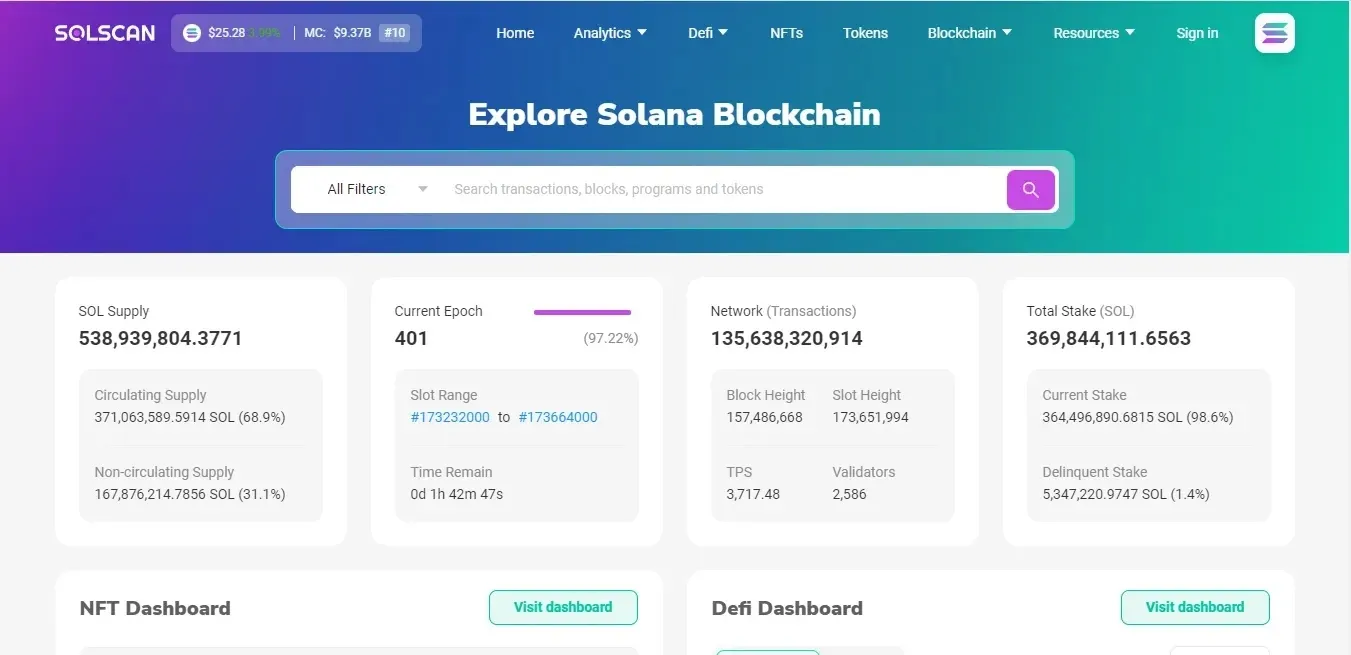Expand the Analytics menu
Screen dimensions: 1351x655
[x=610, y=33]
